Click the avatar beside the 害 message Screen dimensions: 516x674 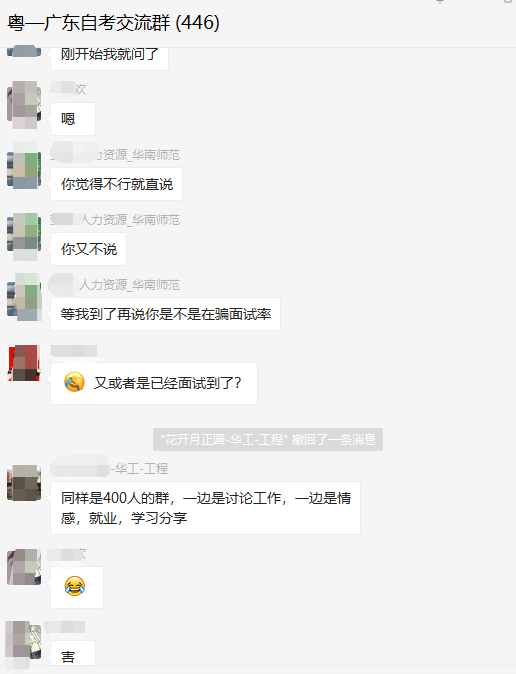point(24,644)
